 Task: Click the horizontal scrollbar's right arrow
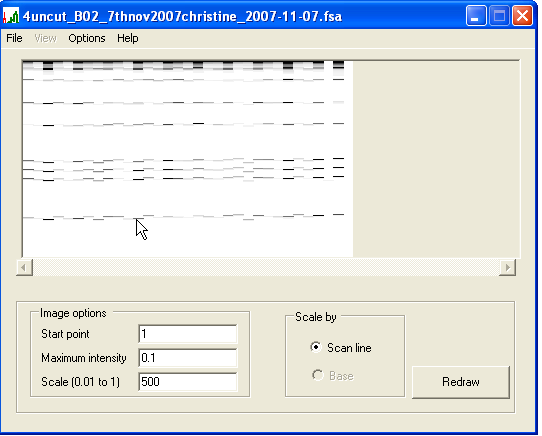507,267
